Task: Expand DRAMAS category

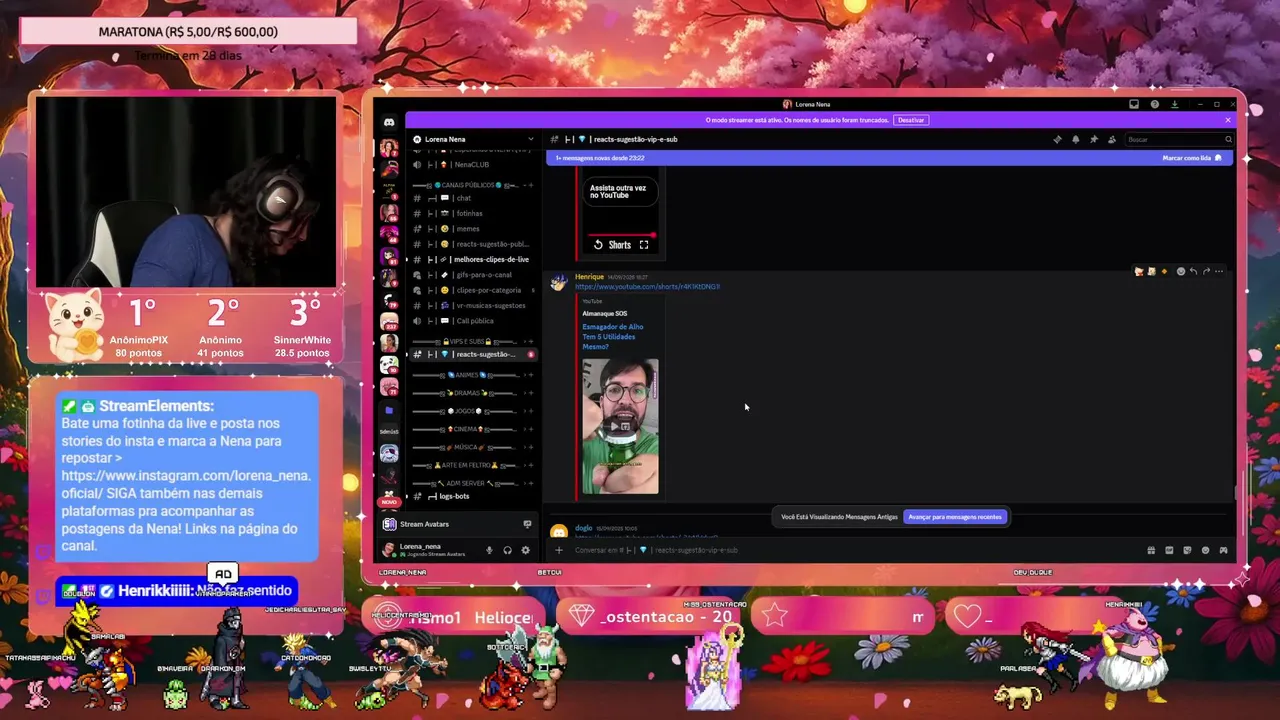Action: click(x=471, y=393)
